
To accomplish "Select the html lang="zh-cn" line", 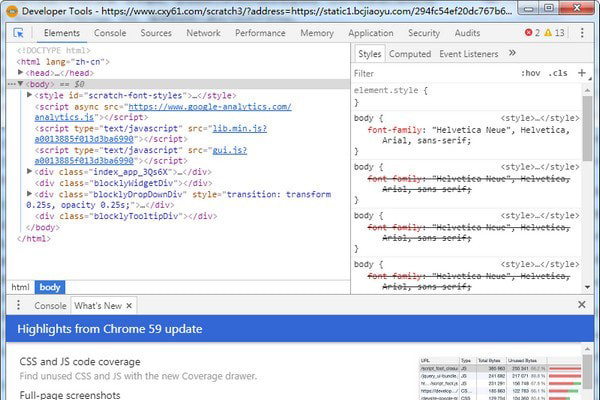I will coord(63,62).
